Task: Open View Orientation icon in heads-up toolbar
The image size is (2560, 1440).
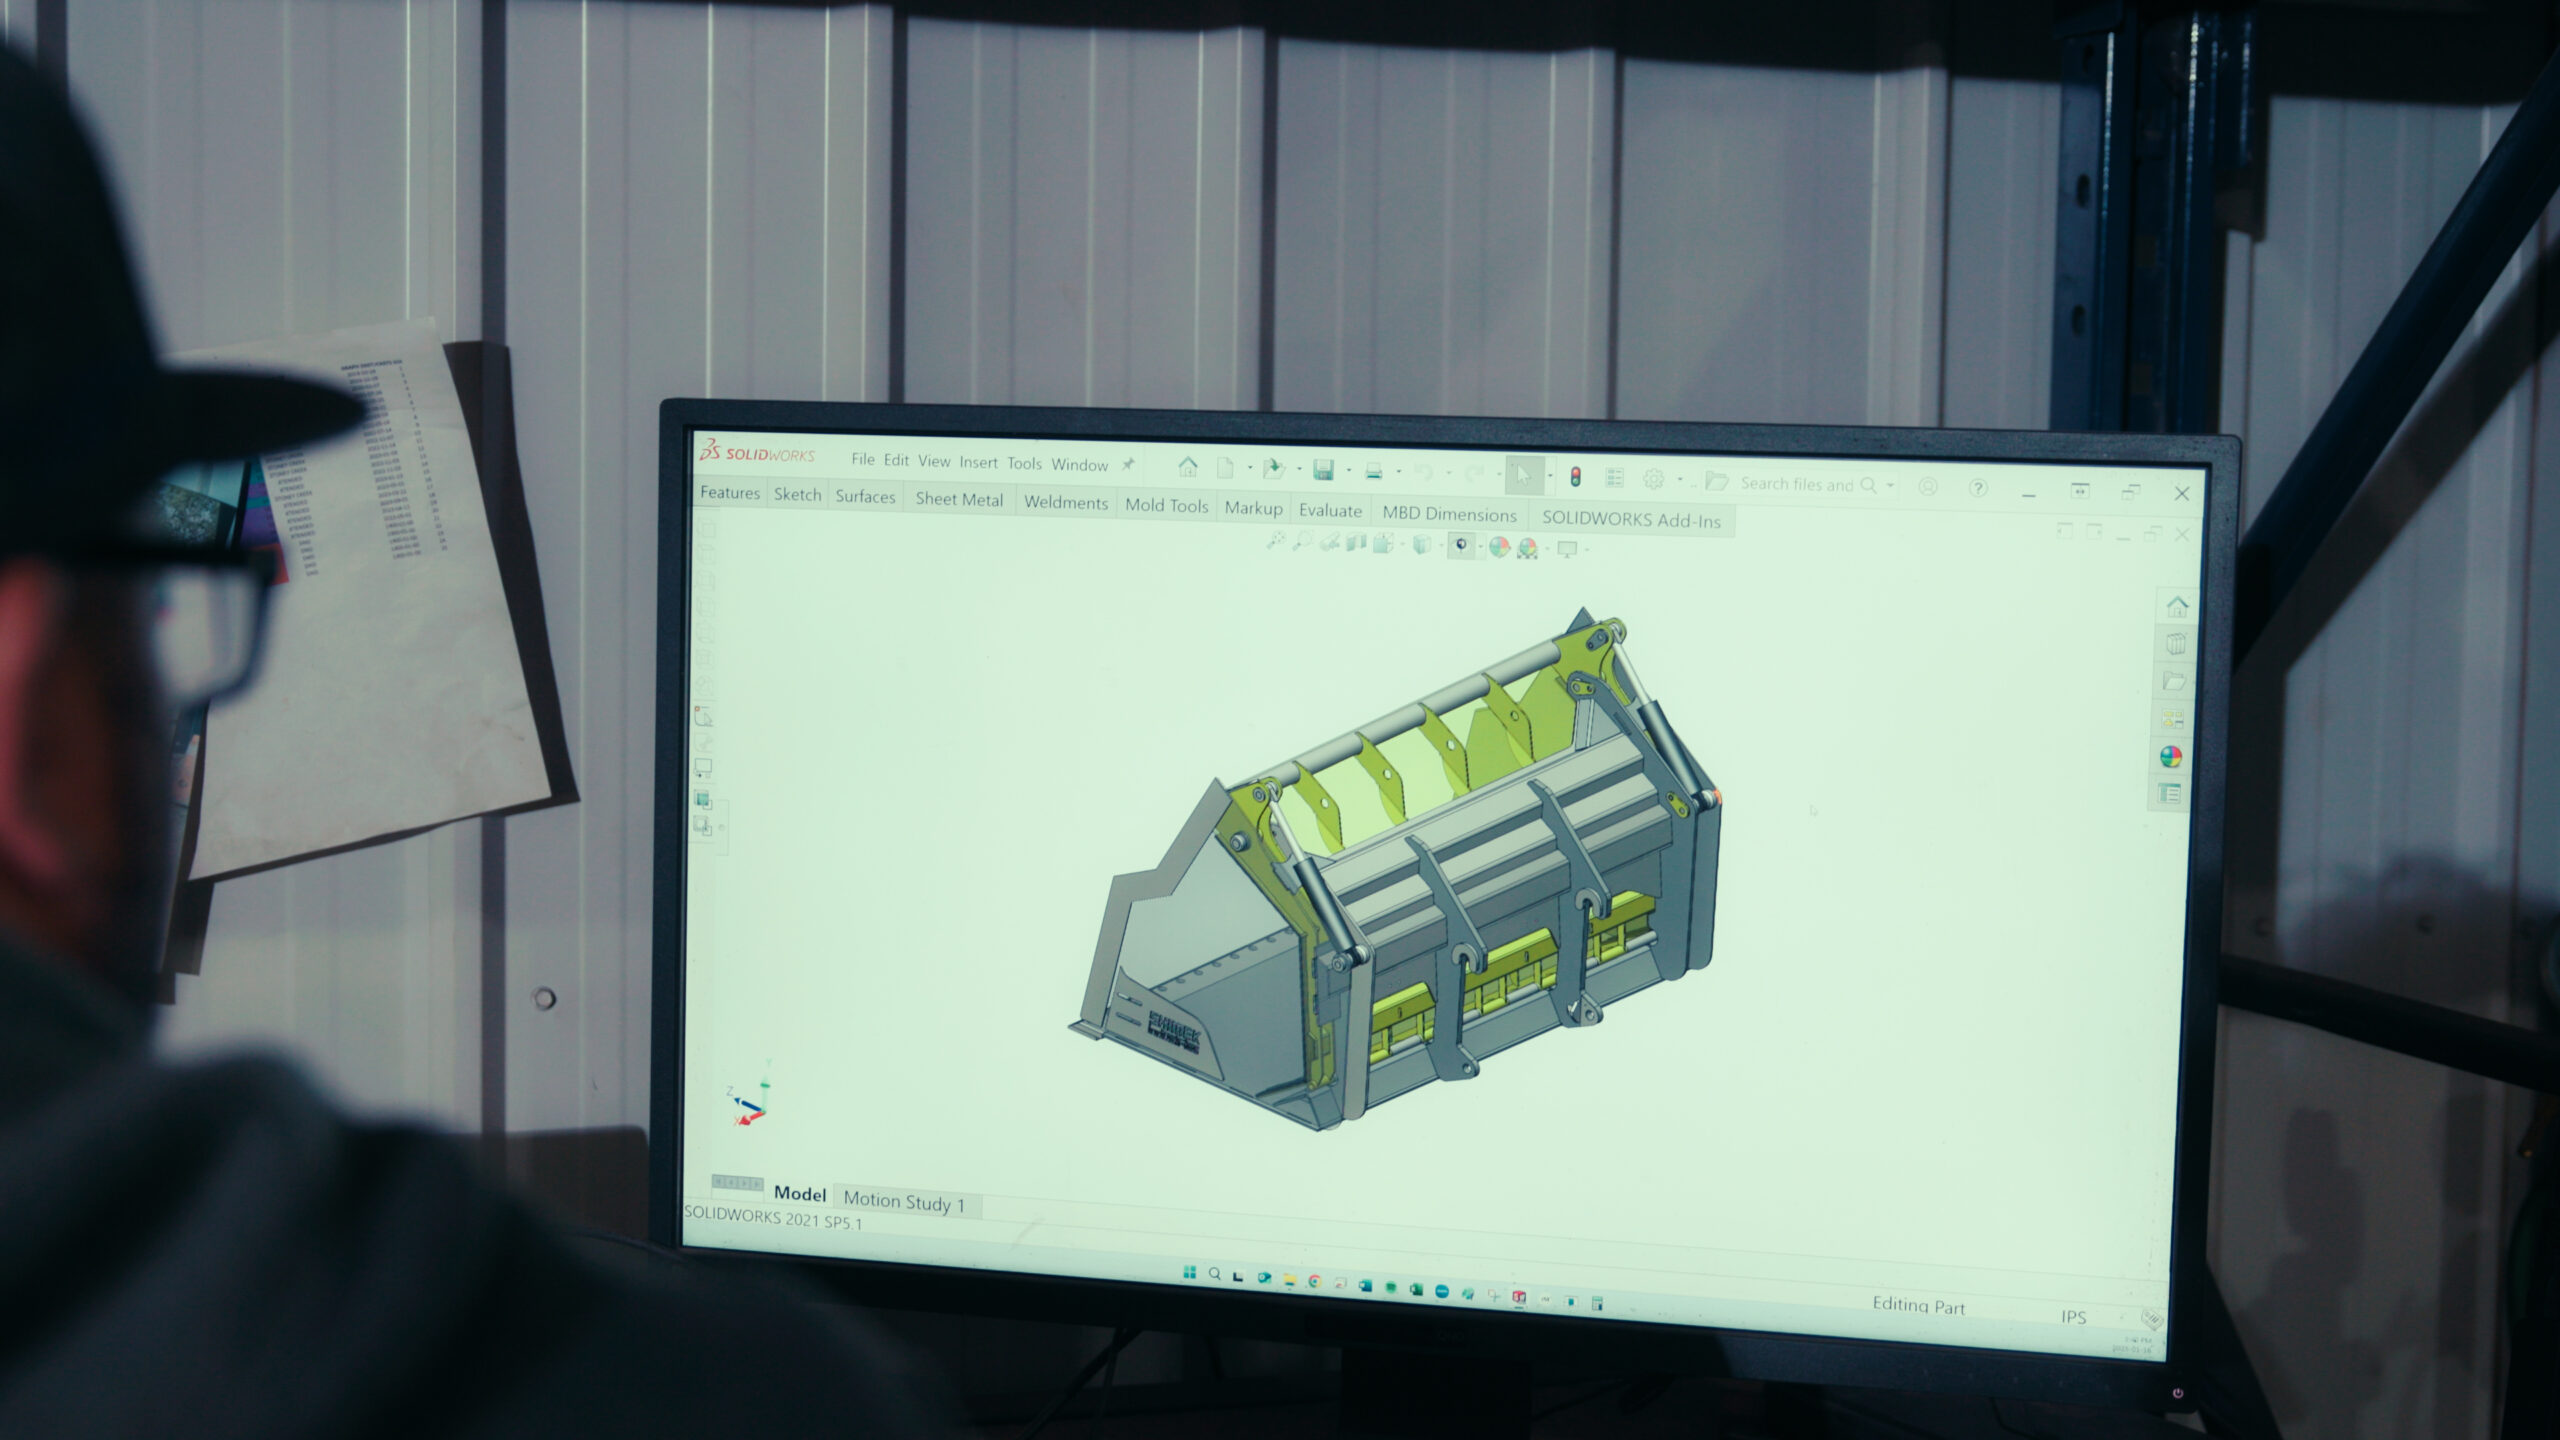Action: pos(1384,544)
